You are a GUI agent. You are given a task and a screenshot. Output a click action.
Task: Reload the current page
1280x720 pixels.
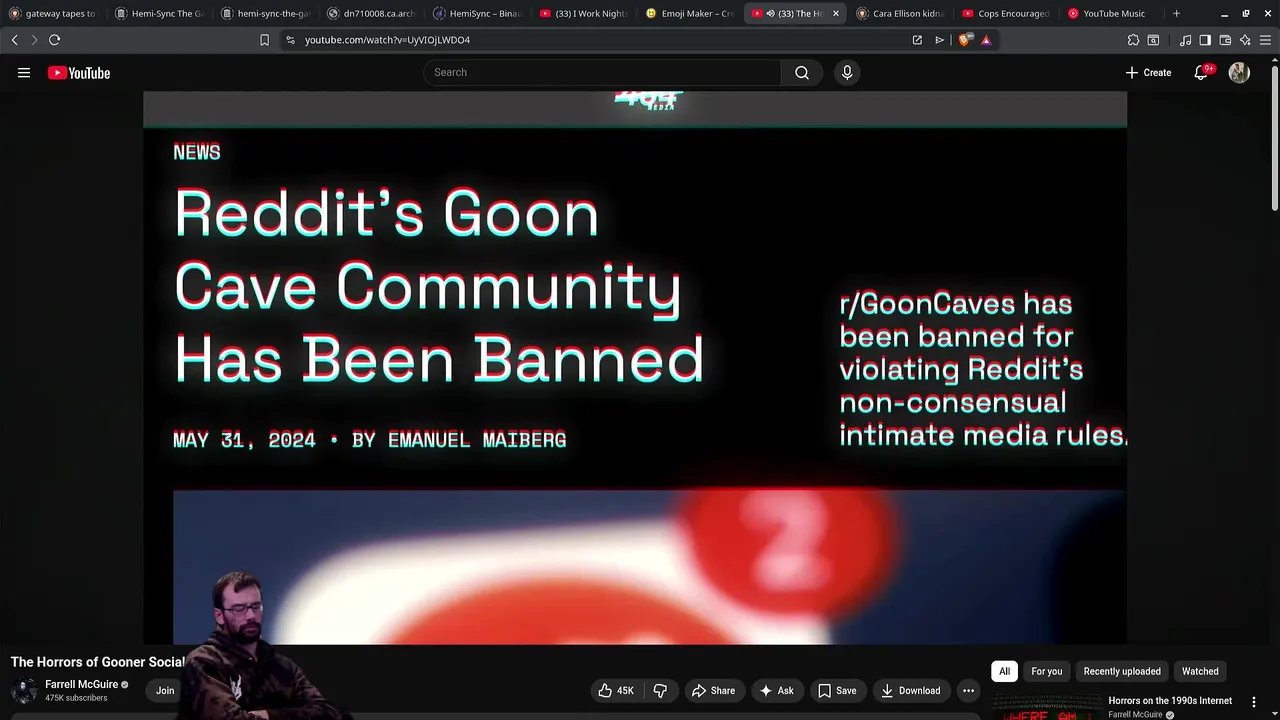[55, 40]
